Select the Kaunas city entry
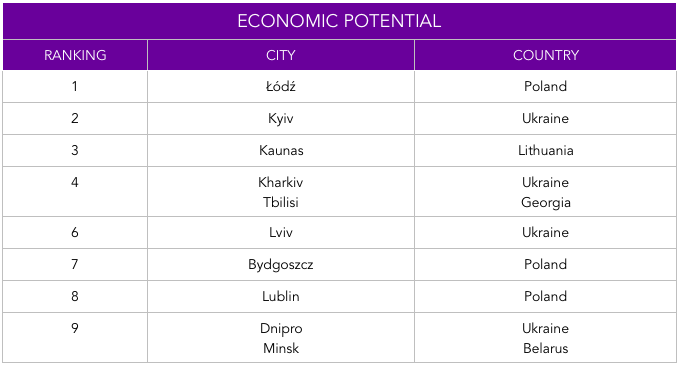The height and width of the screenshot is (367, 681). (x=281, y=150)
